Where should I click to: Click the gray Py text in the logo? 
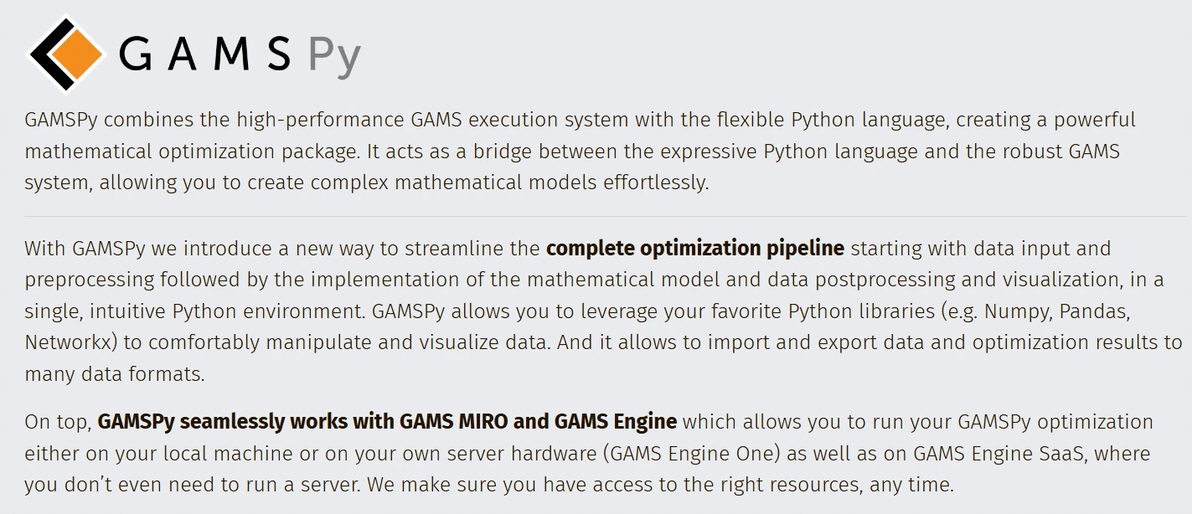pos(333,57)
